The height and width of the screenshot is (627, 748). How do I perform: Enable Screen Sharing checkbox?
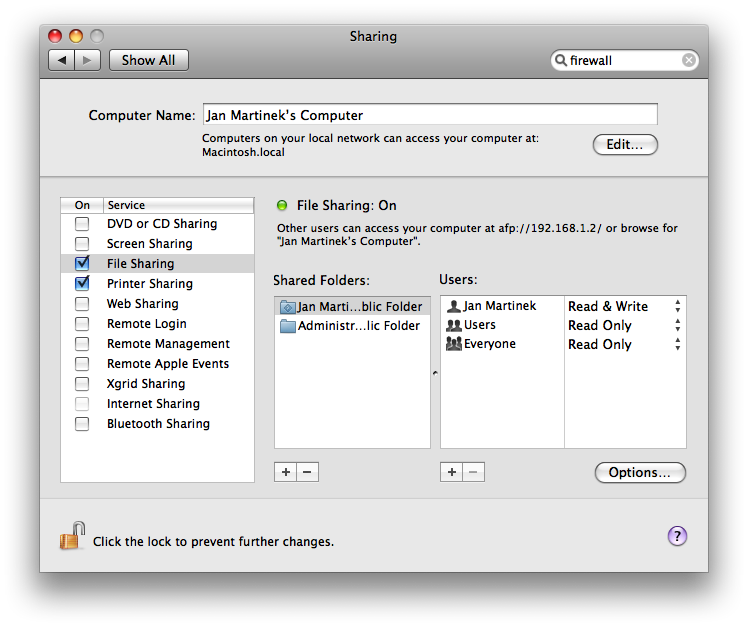82,243
